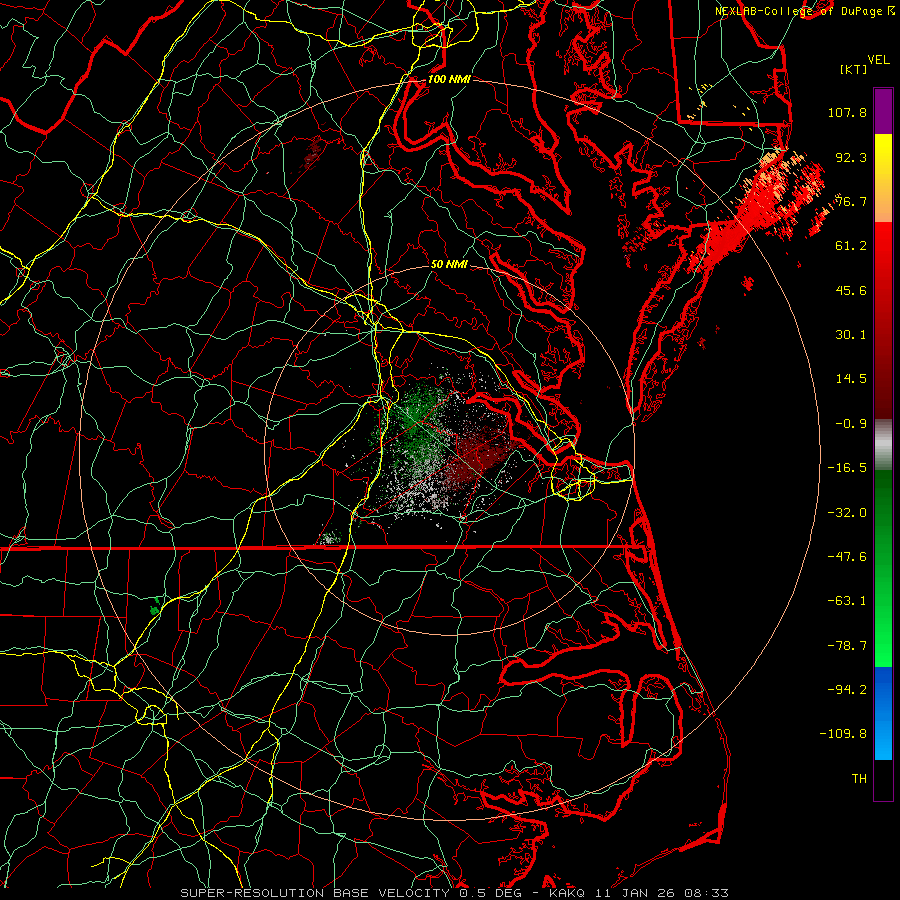Select the -32.0 value on the velocity scale
This screenshot has width=900, height=900.
[847, 513]
